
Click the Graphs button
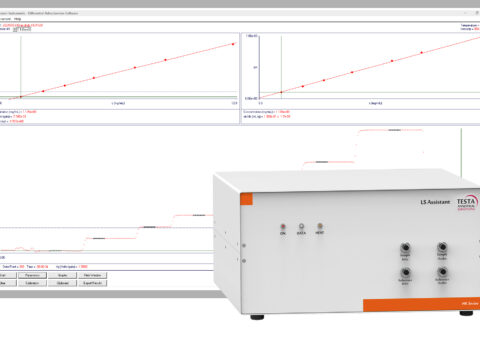[x=62, y=275]
